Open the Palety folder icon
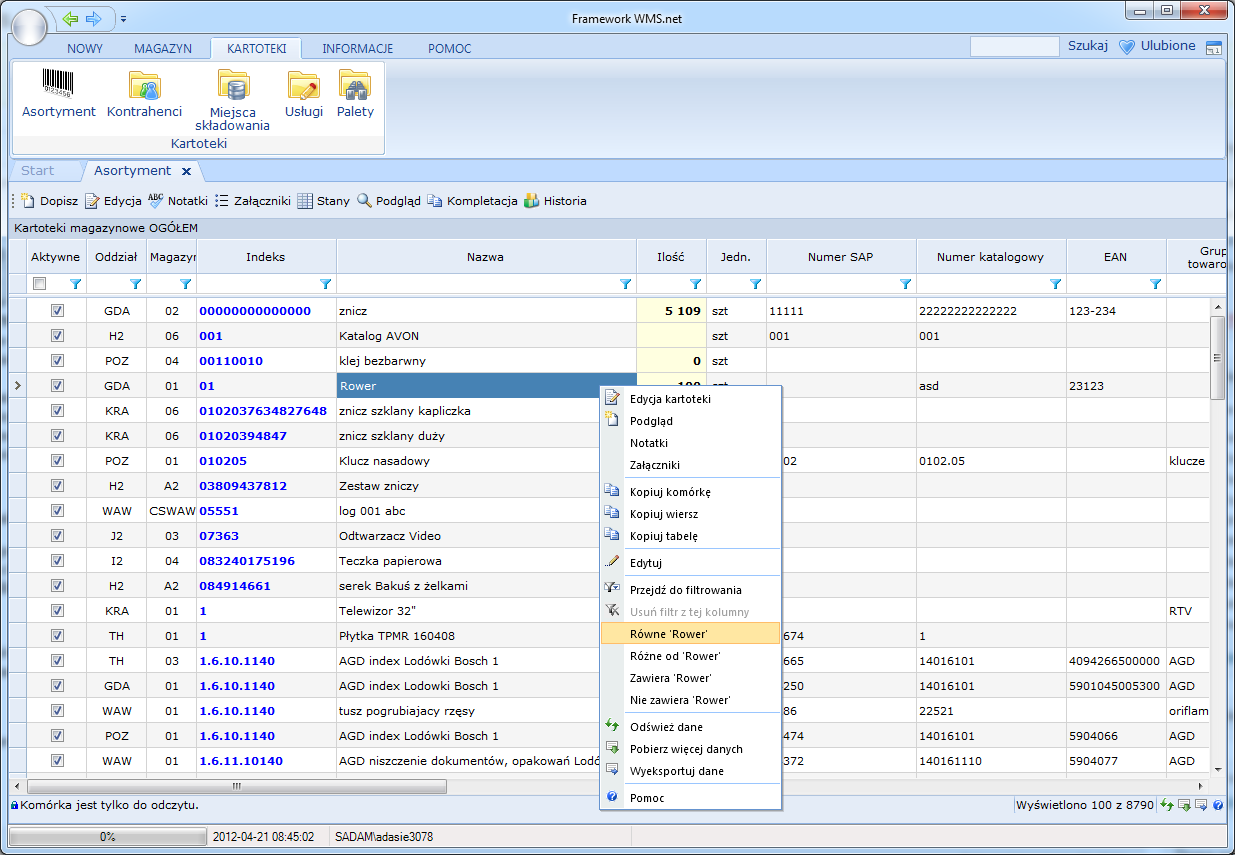Image resolution: width=1235 pixels, height=855 pixels. pyautogui.click(x=354, y=87)
